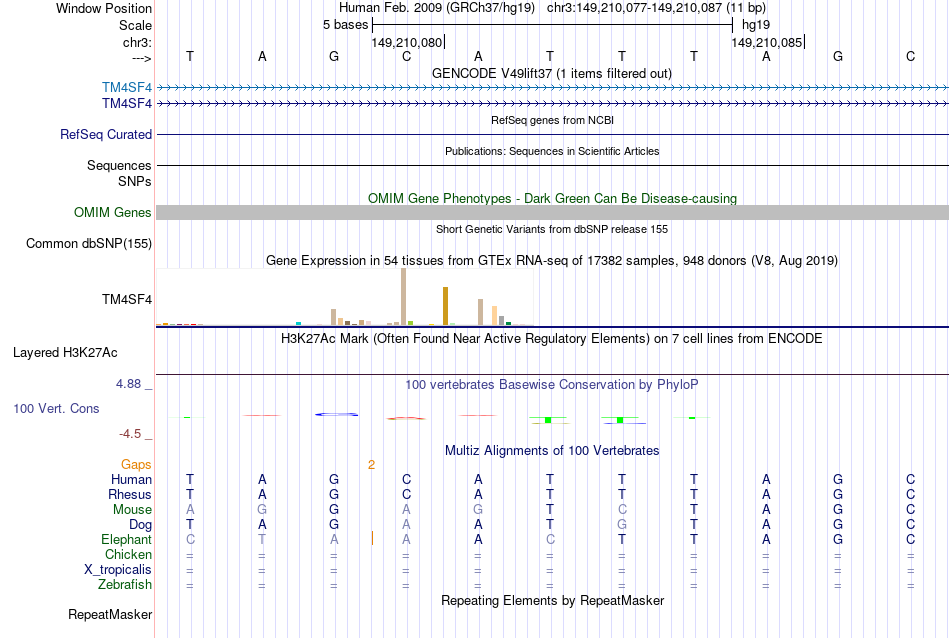The height and width of the screenshot is (638, 950).
Task: Click the Window Position label
Action: (104, 8)
